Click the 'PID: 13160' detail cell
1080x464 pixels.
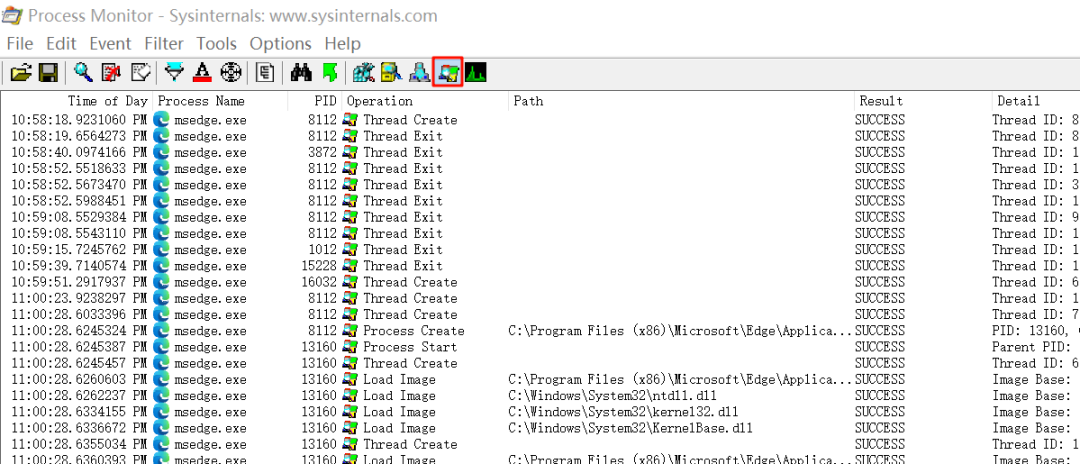point(1035,331)
